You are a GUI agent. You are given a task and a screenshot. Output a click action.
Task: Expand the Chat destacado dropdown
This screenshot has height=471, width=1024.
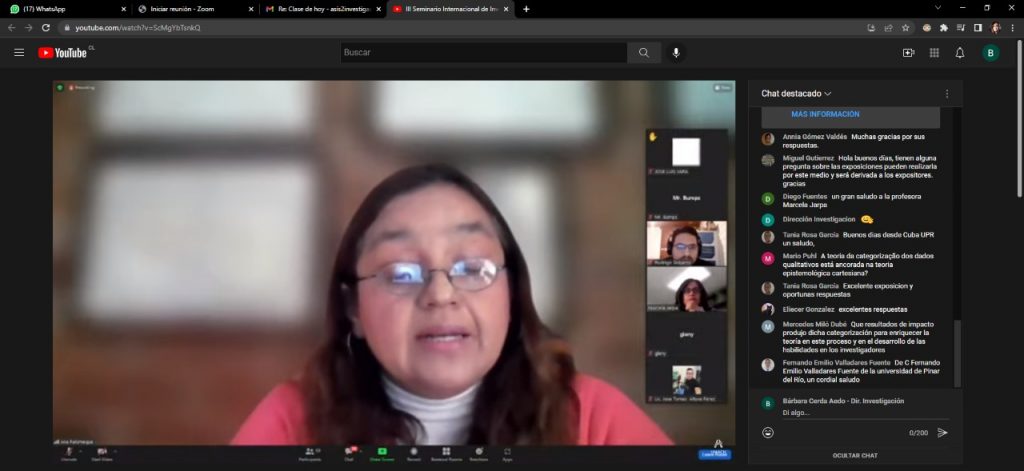click(x=800, y=93)
